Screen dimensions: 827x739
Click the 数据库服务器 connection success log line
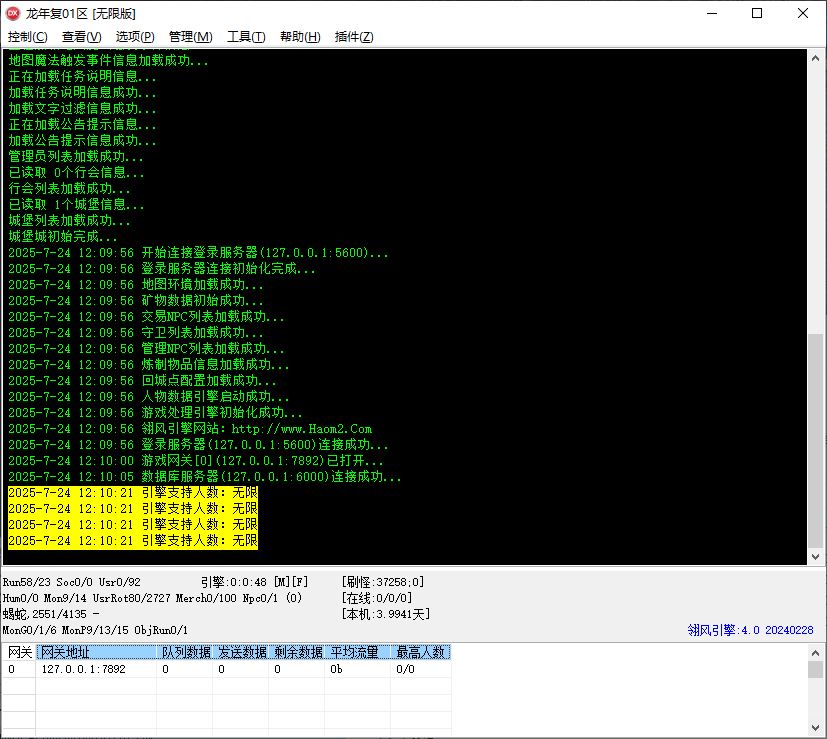pyautogui.click(x=205, y=477)
